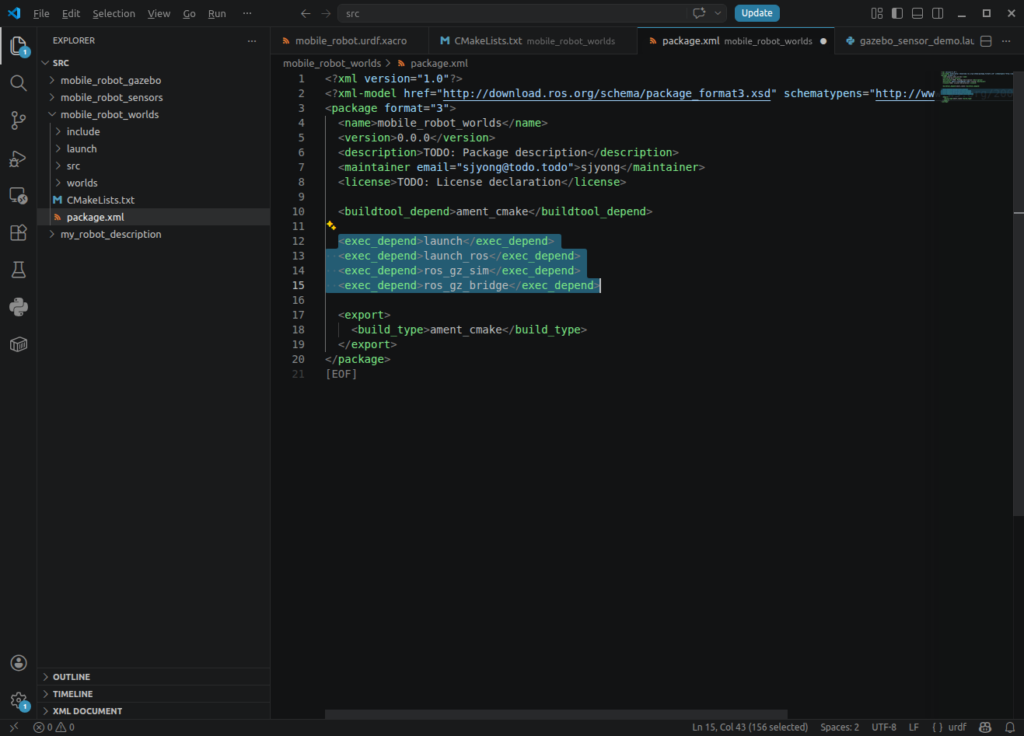This screenshot has width=1024, height=736.
Task: Open the notifications bell icon
Action: [1010, 727]
